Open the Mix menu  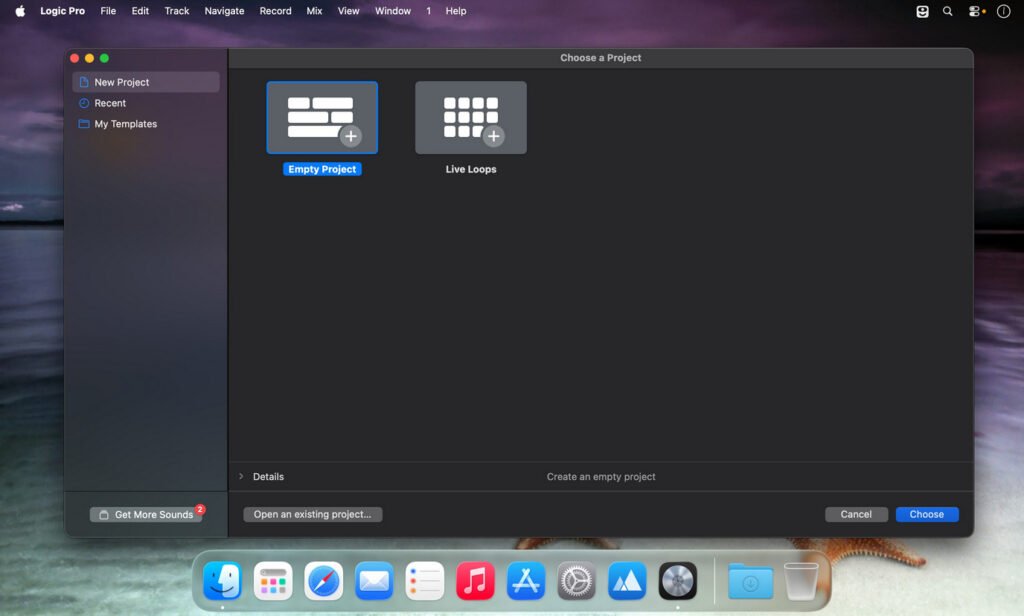[x=314, y=11]
